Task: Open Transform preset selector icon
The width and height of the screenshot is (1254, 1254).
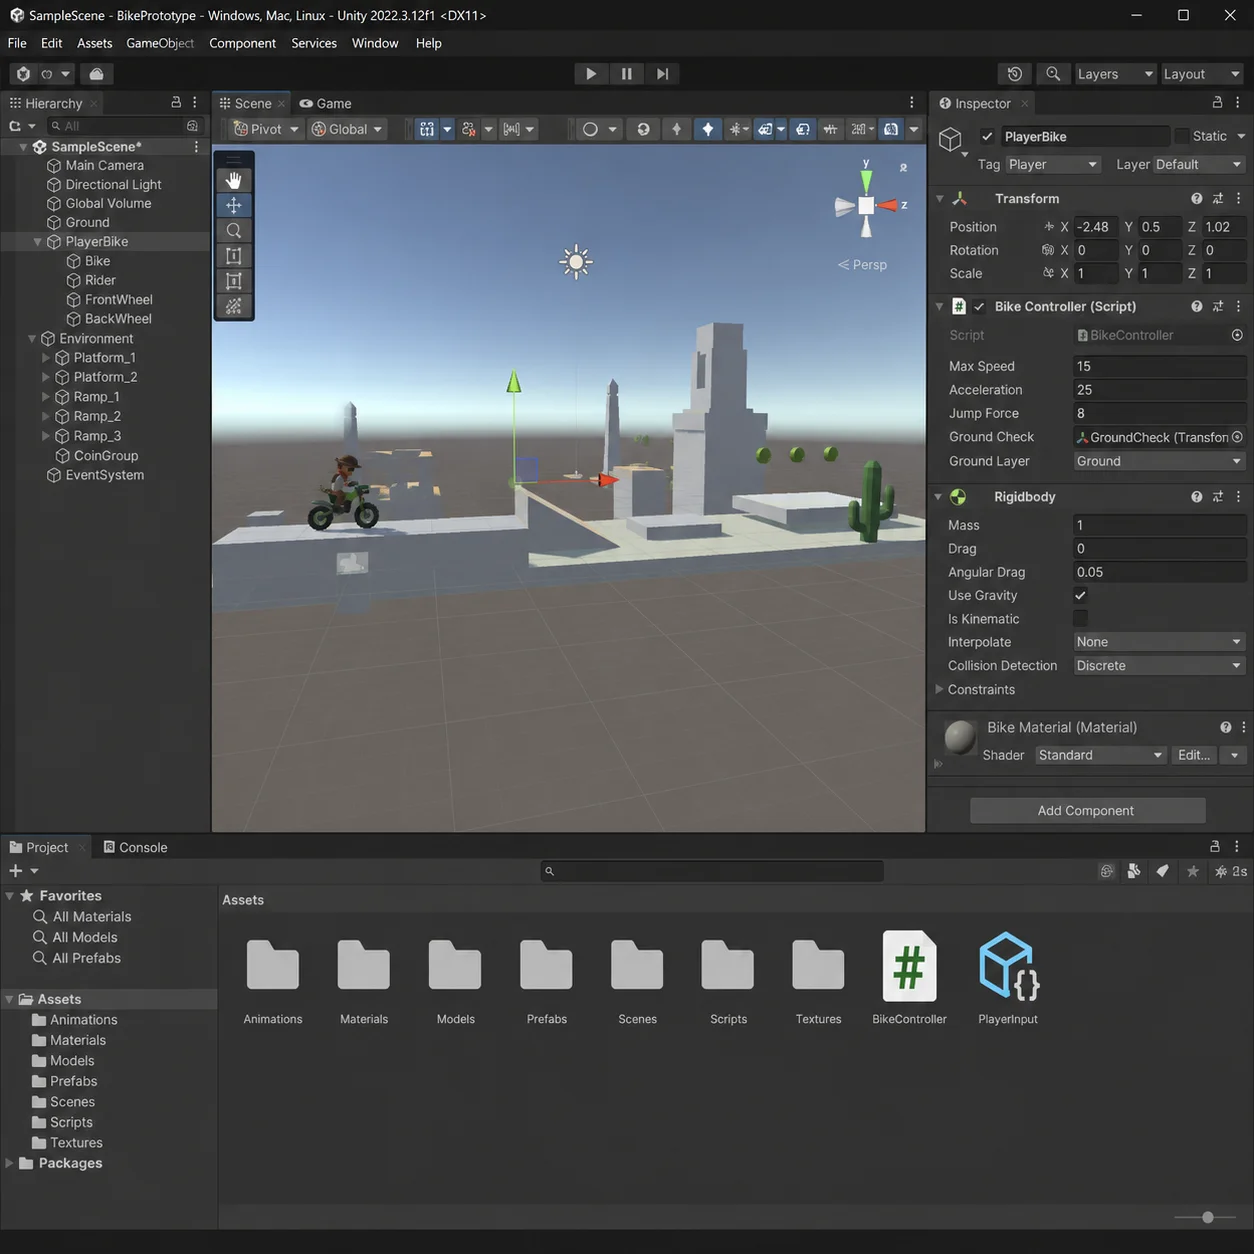Action: point(1218,199)
